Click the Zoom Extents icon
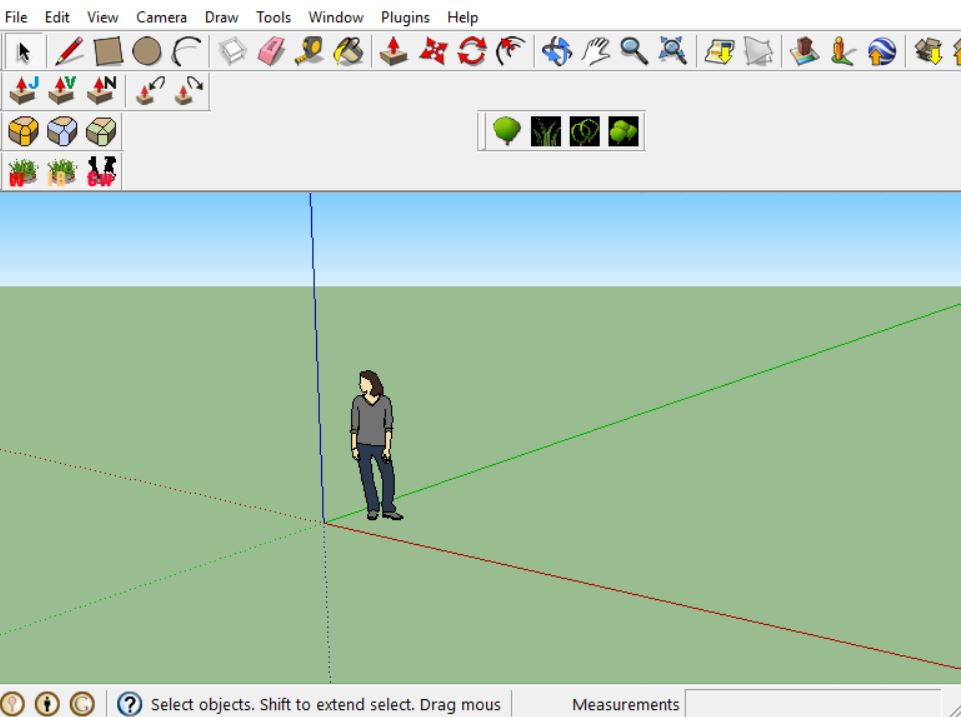Image resolution: width=961 pixels, height=717 pixels. [x=671, y=52]
